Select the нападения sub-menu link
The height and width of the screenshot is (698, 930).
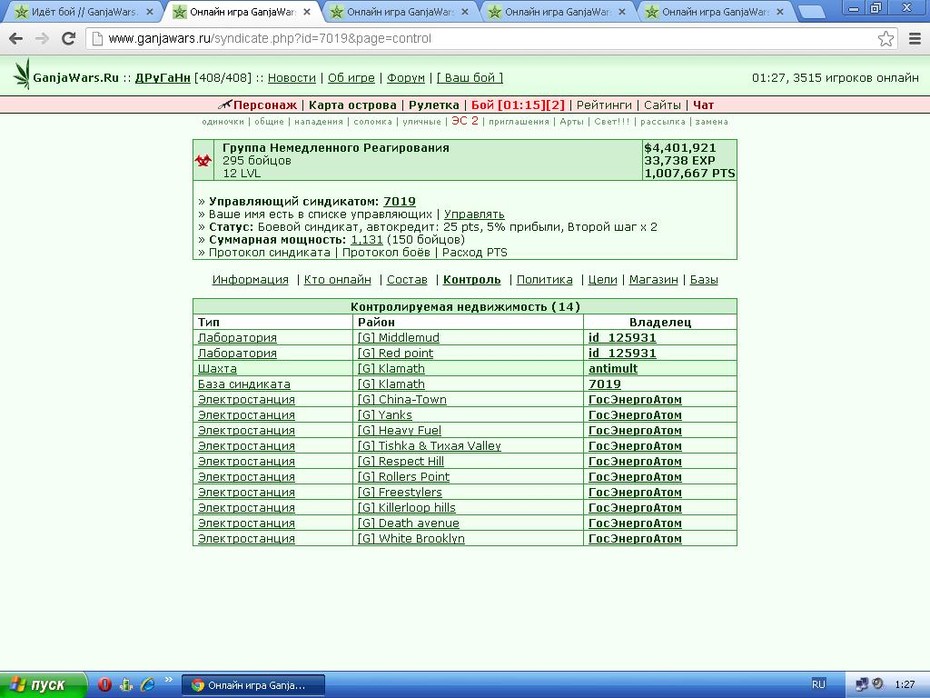click(319, 122)
